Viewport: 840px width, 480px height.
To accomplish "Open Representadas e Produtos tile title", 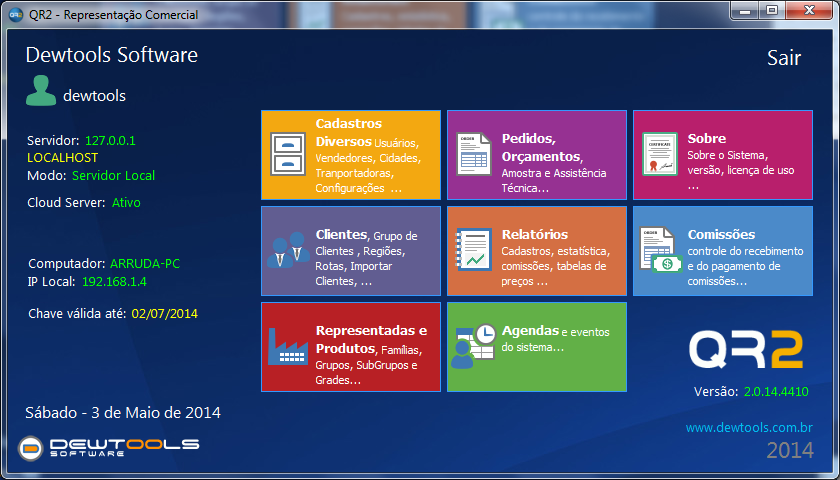I will click(371, 339).
